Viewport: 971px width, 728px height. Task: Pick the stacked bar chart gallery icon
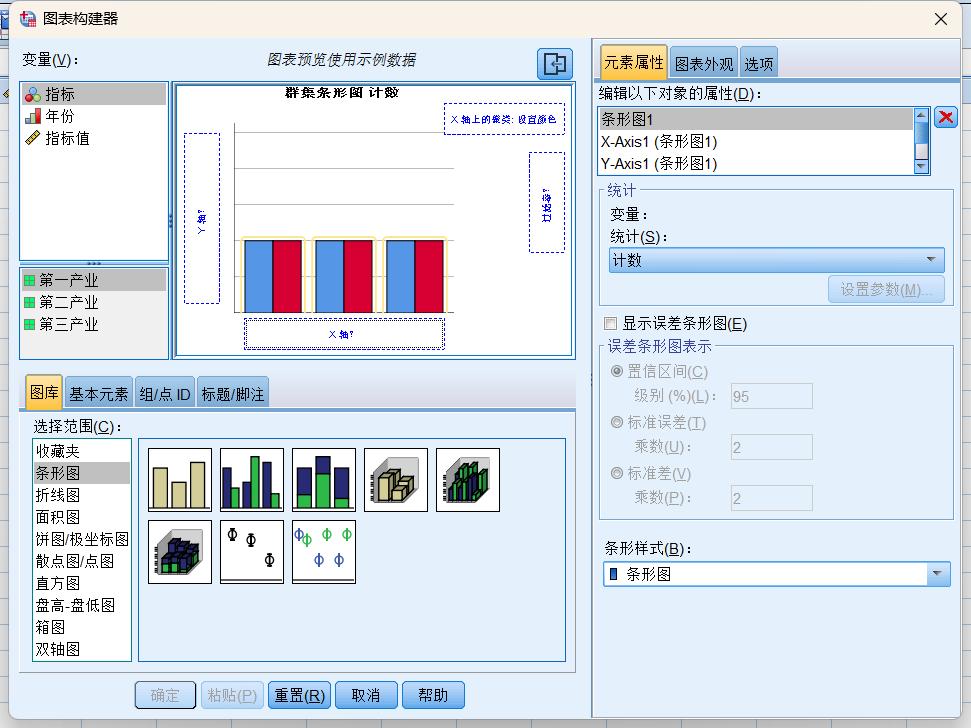pyautogui.click(x=323, y=479)
